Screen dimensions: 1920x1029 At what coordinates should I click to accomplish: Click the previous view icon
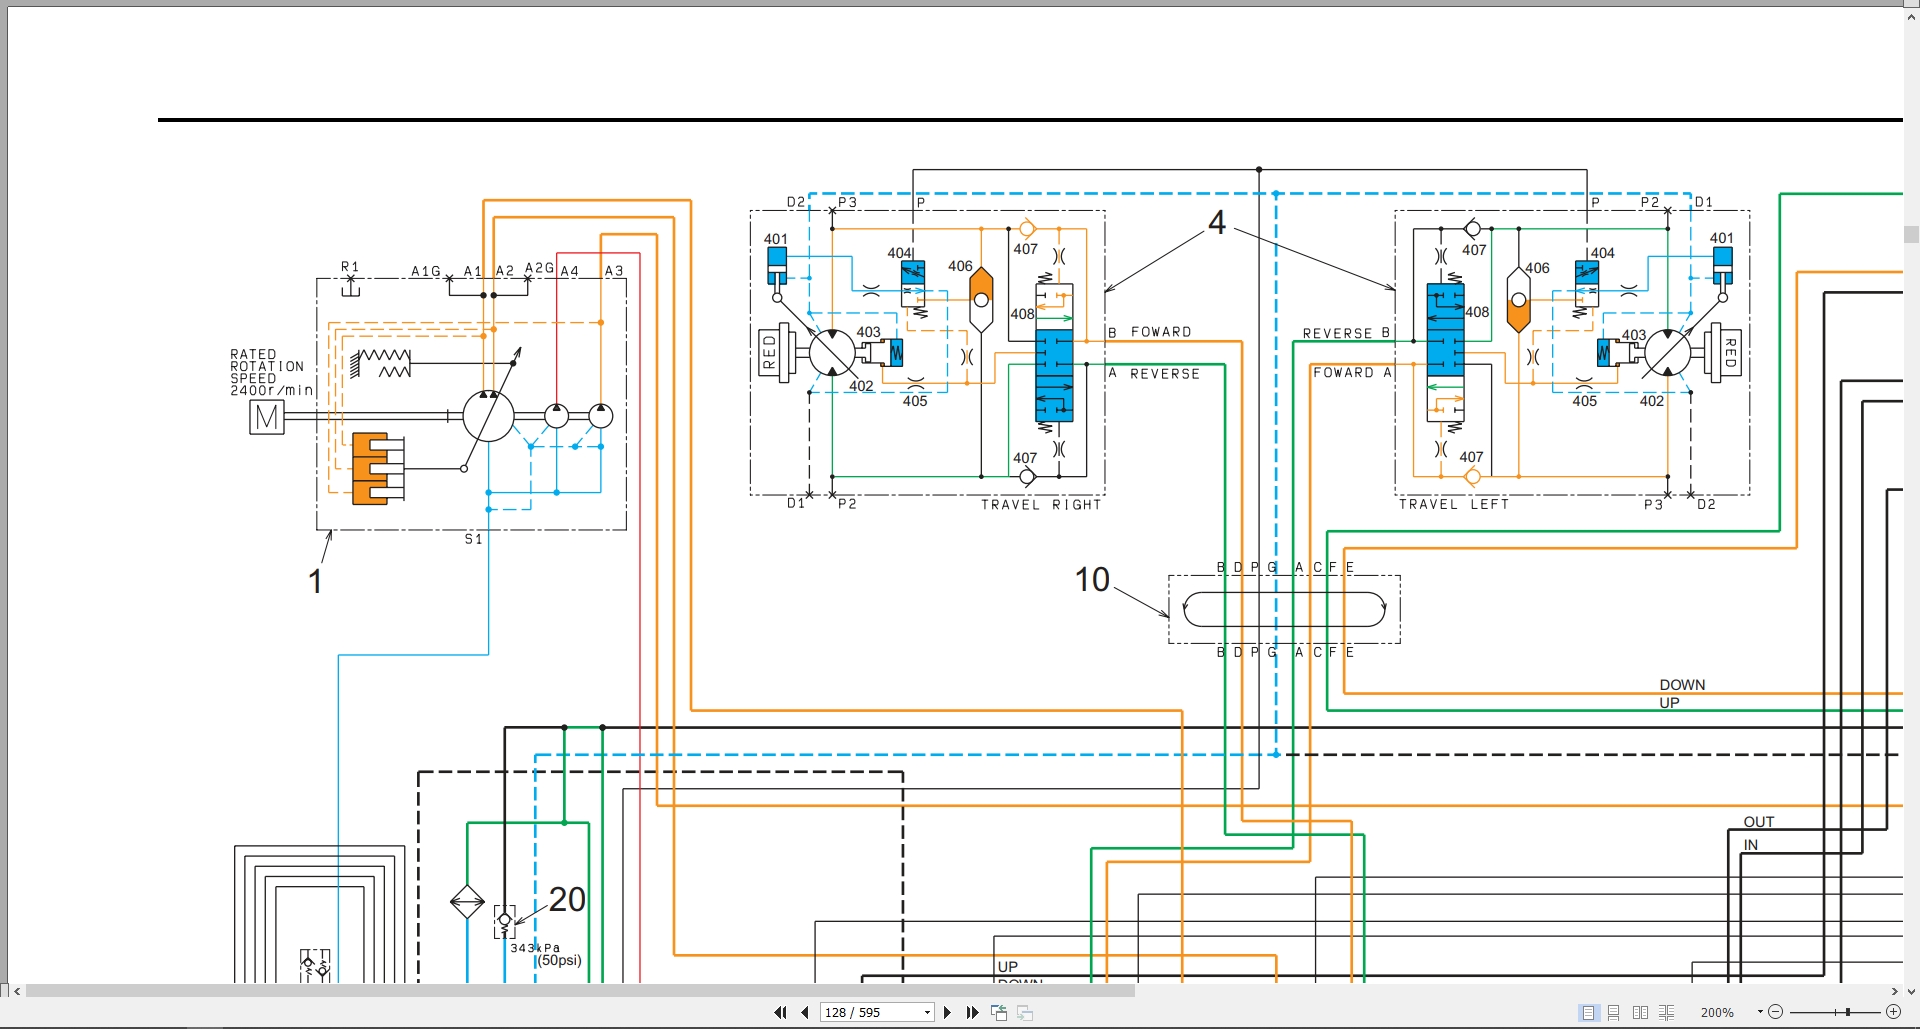point(998,1013)
